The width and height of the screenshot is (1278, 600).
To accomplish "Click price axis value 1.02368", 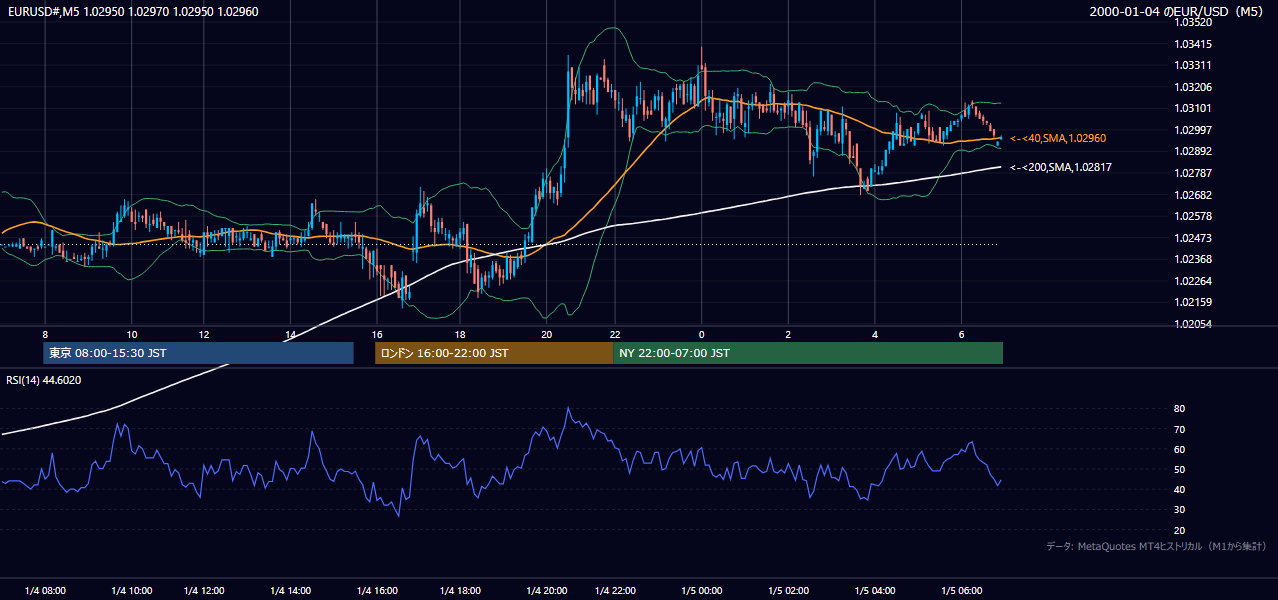I will click(1194, 259).
